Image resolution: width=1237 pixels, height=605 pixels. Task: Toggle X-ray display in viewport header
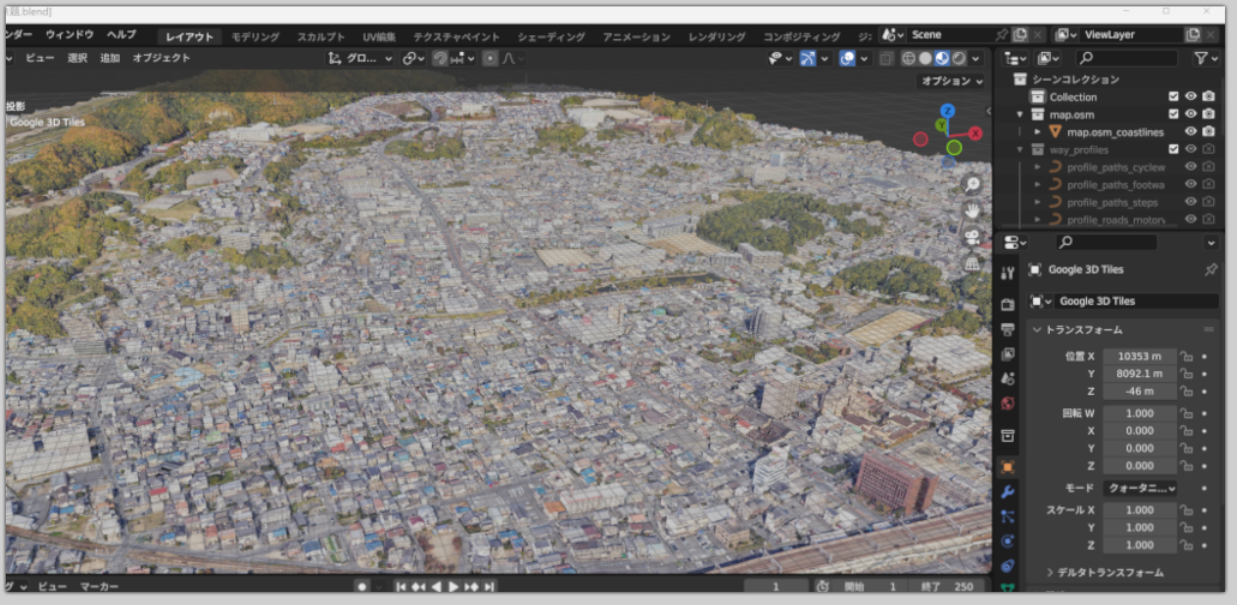887,58
